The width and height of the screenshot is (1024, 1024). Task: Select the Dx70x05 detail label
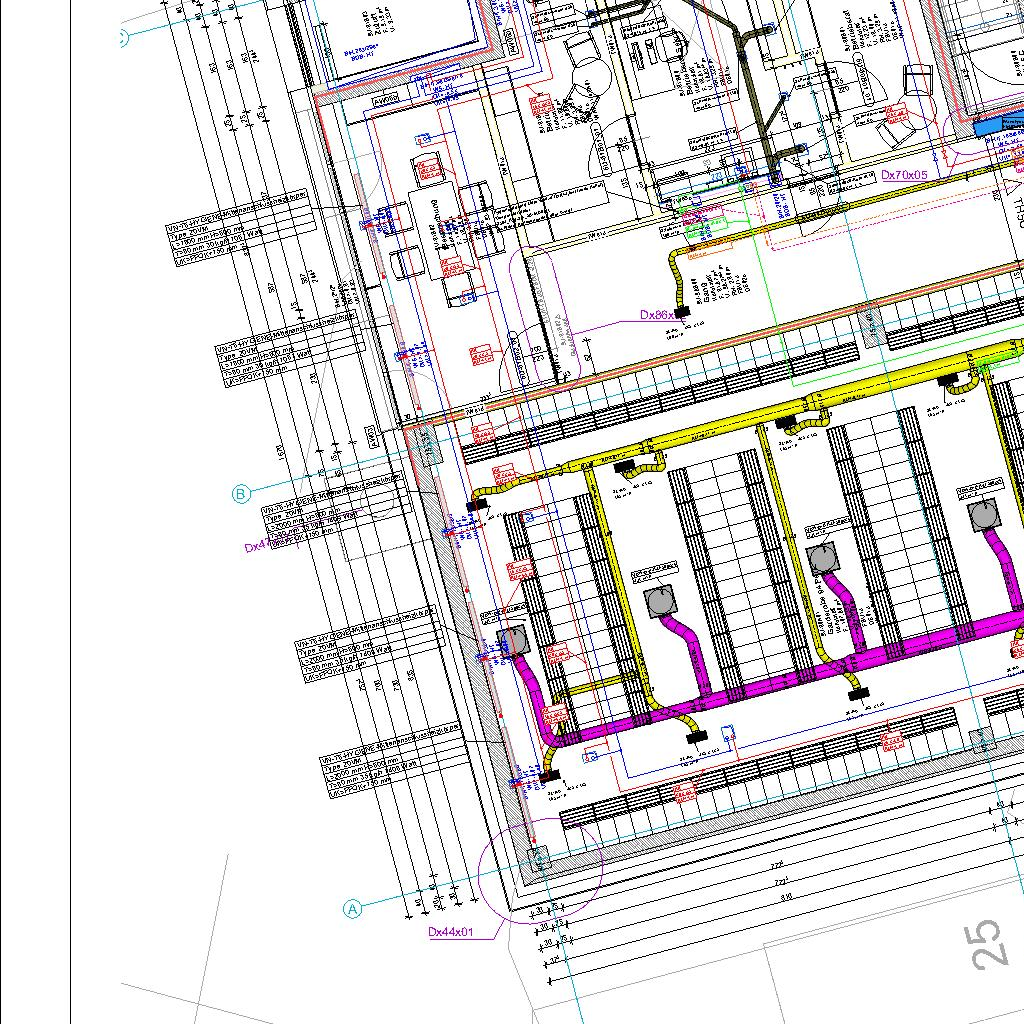[x=904, y=175]
